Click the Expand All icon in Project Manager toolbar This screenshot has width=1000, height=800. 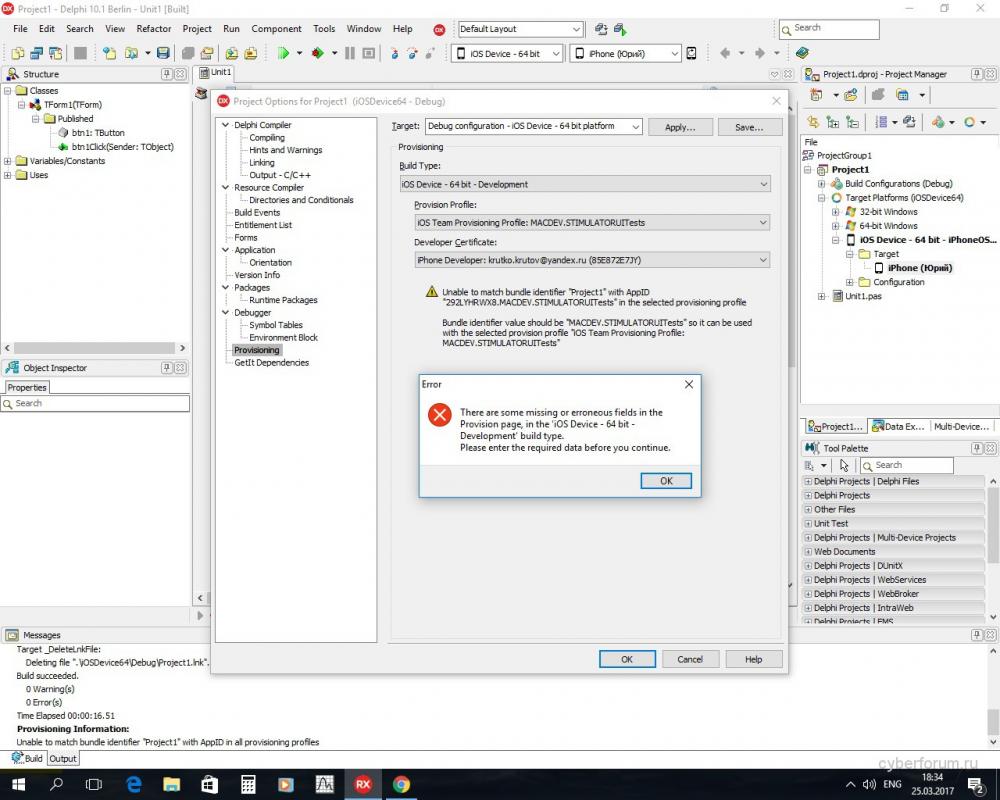coord(832,122)
